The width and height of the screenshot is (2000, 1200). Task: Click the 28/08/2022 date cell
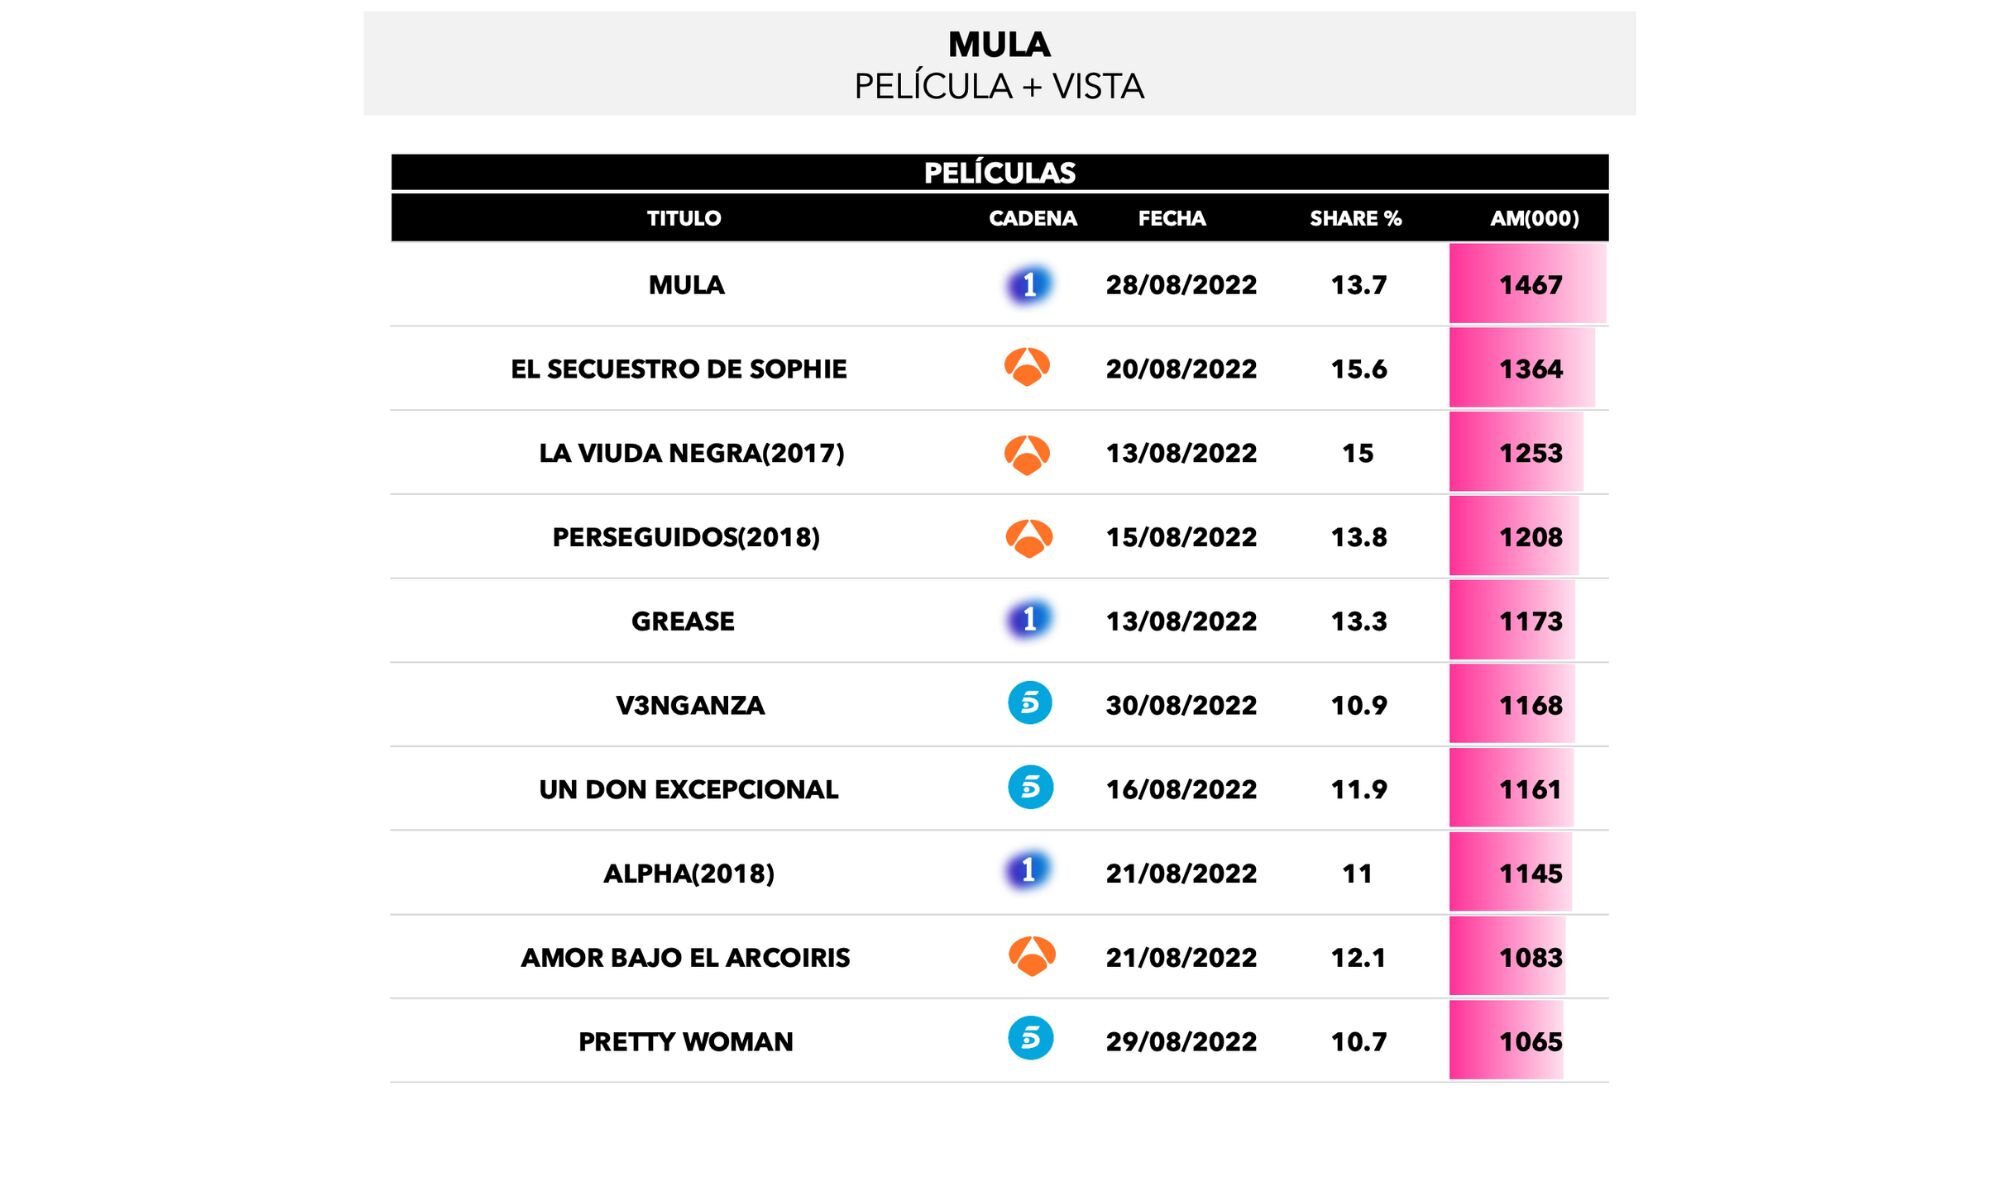[1181, 285]
